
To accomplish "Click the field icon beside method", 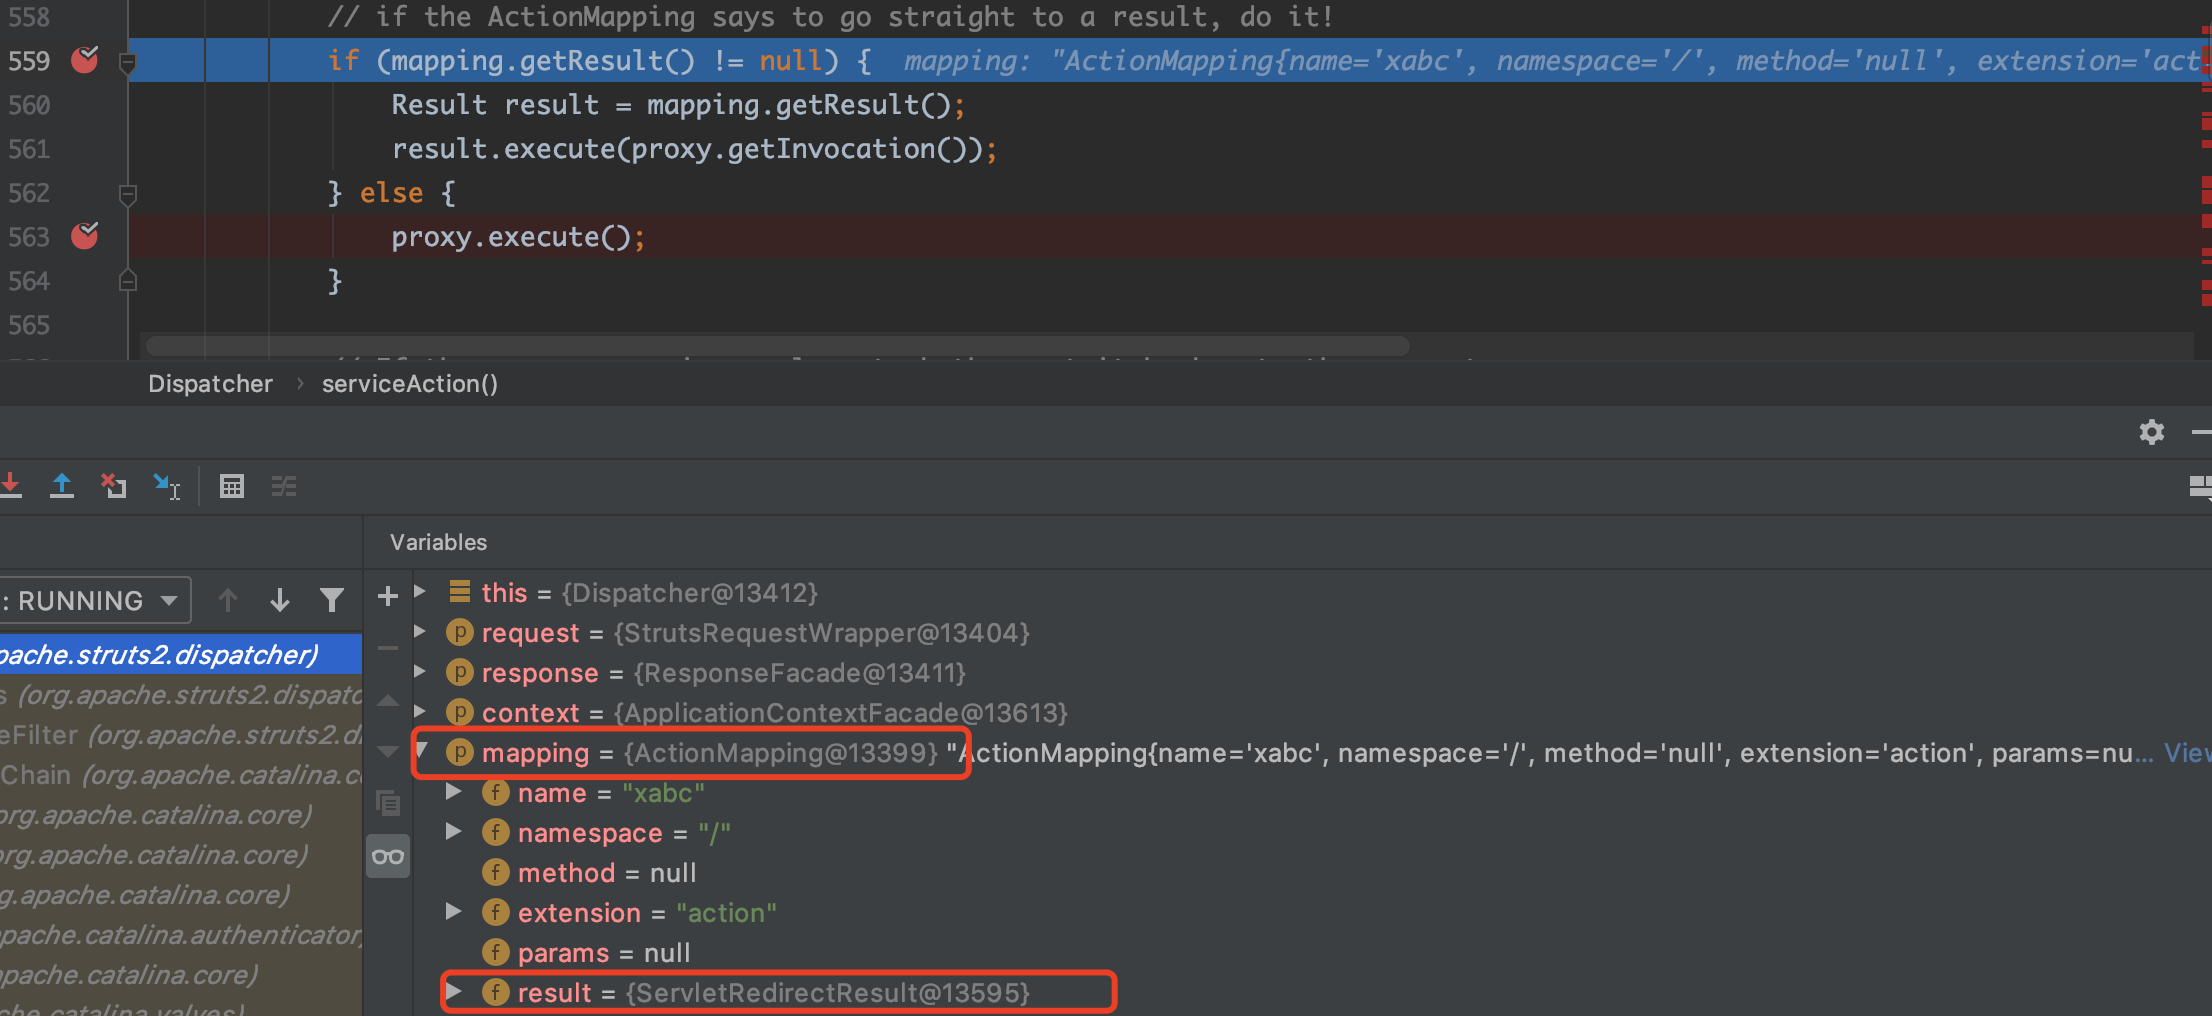I will (496, 872).
